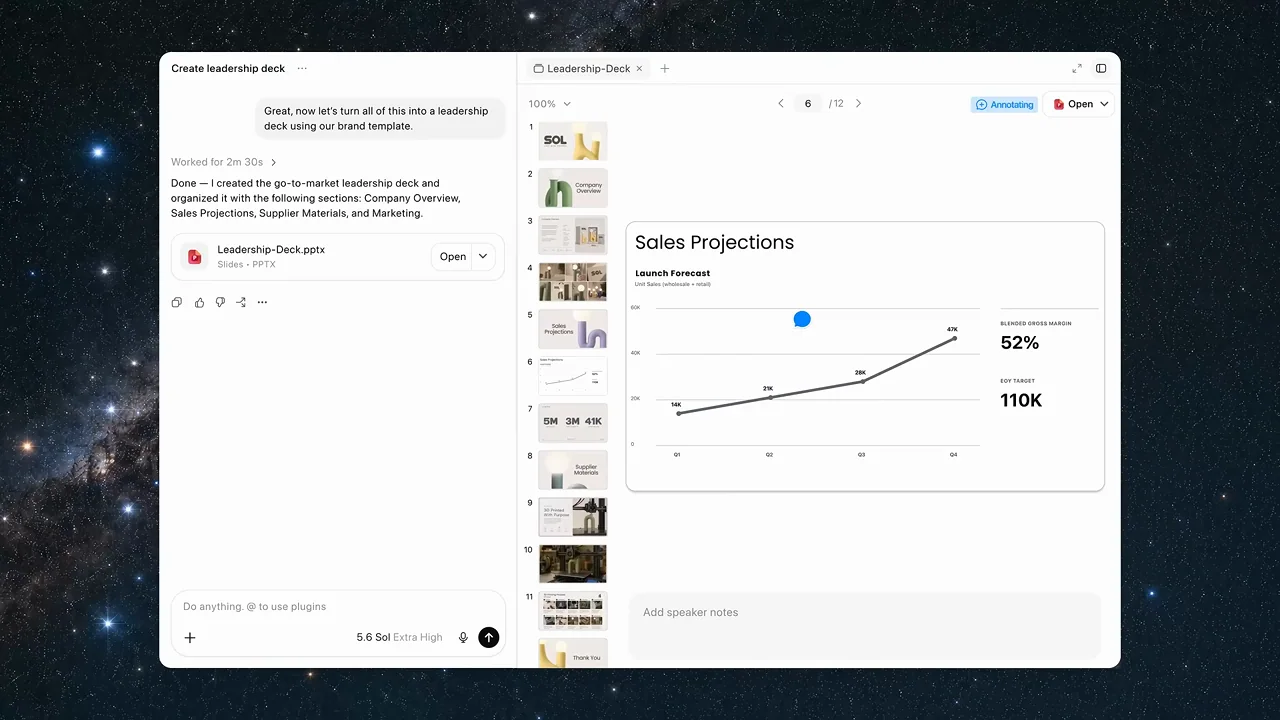Click the Leadership-Deck.pptx red file icon
Viewport: 1280px width, 720px height.
pos(194,257)
